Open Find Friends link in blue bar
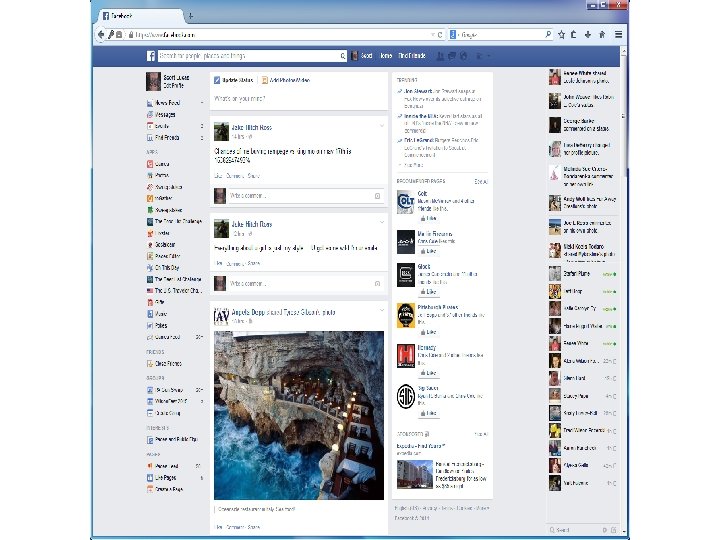Viewport: 720px width, 540px height. click(412, 56)
